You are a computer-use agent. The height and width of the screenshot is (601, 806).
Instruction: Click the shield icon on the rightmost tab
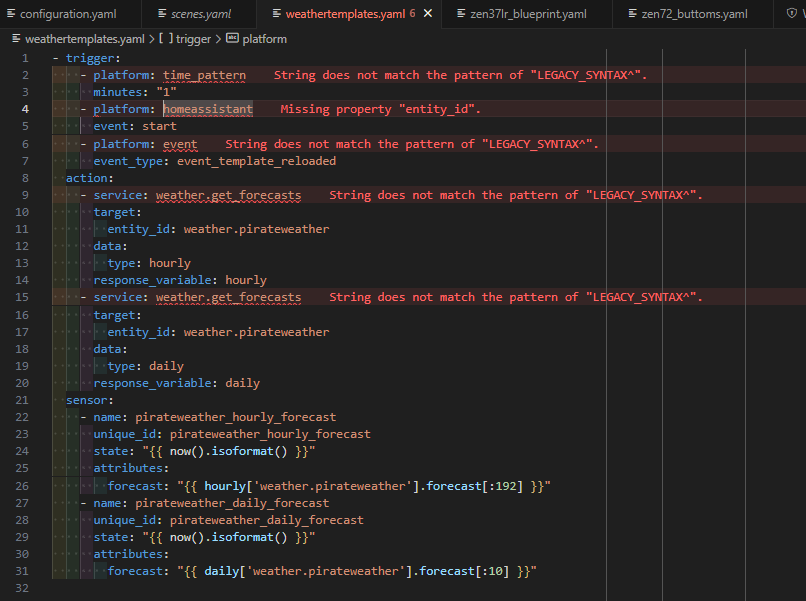pyautogui.click(x=792, y=13)
